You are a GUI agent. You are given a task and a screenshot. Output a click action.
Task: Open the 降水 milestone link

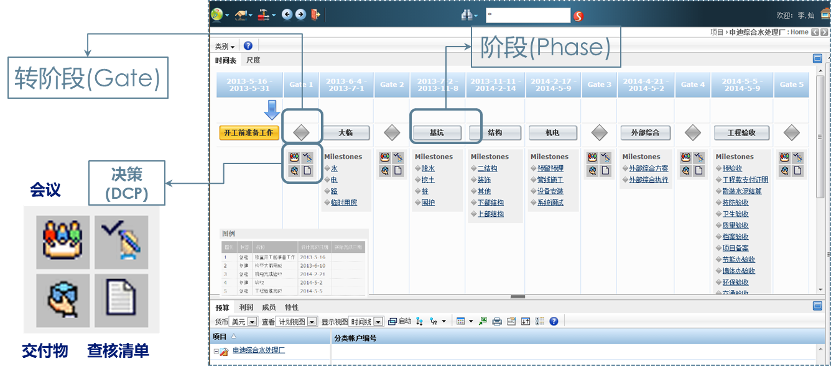tap(428, 168)
